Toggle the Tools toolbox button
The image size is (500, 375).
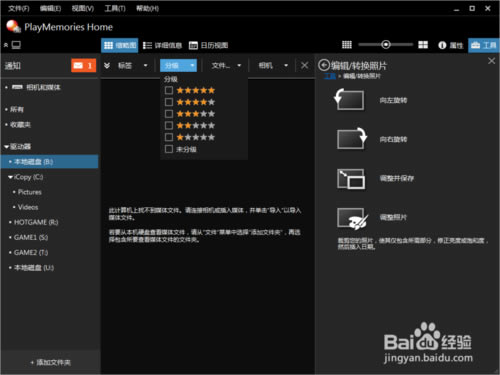[483, 45]
